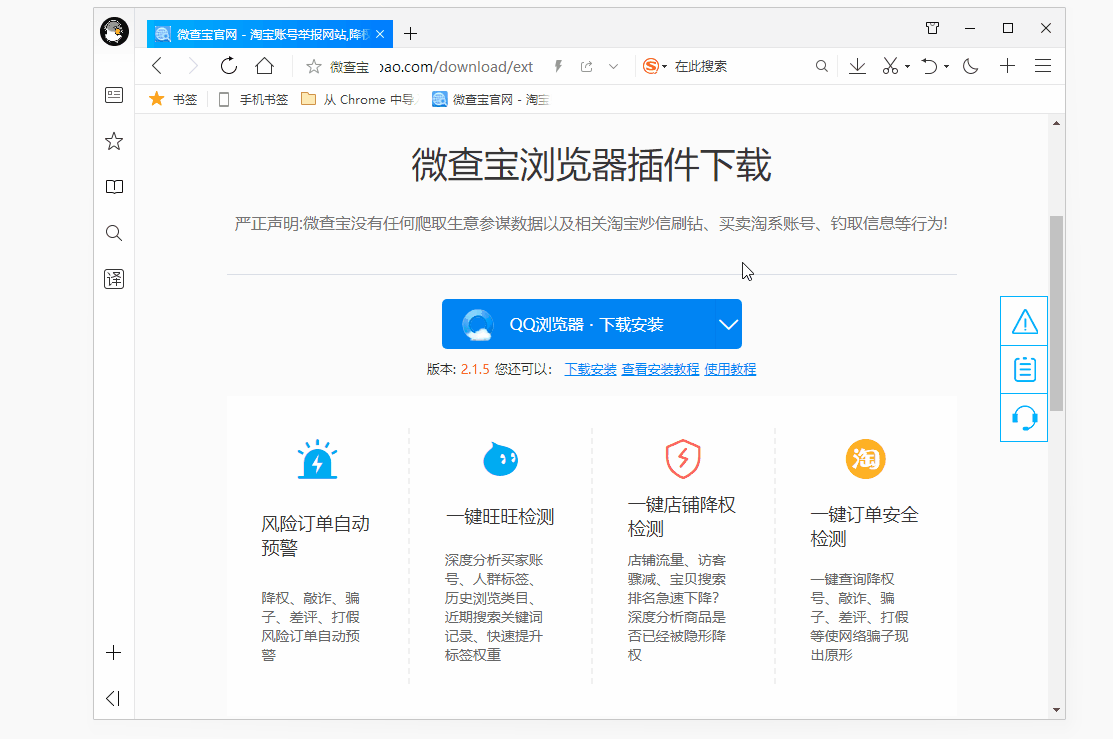The height and width of the screenshot is (739, 1113).
Task: Open a new tab with plus button
Action: (x=410, y=33)
